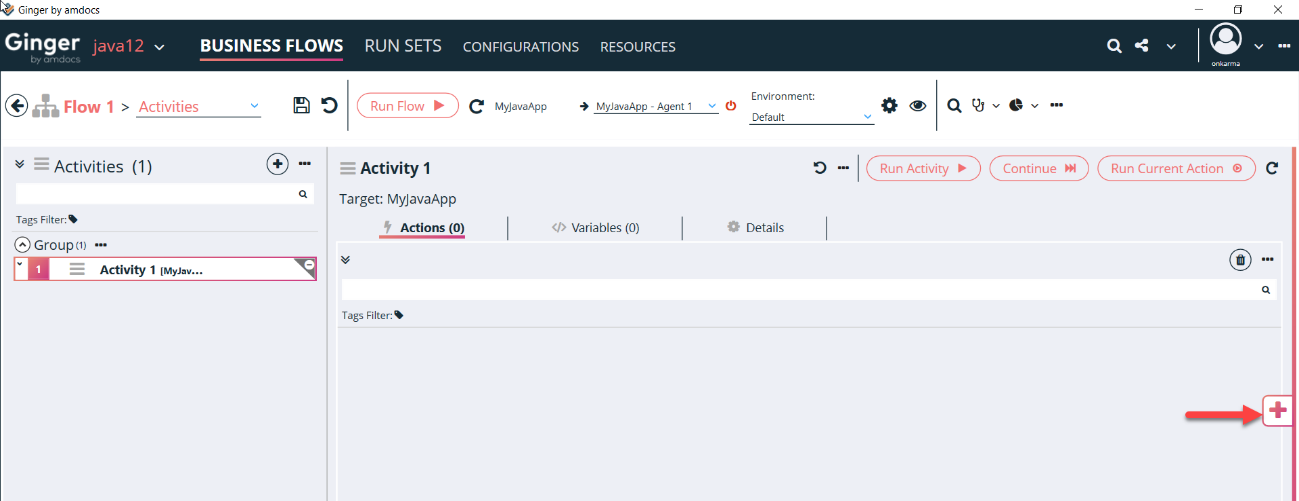Open the RUN SETS menu

point(403,46)
